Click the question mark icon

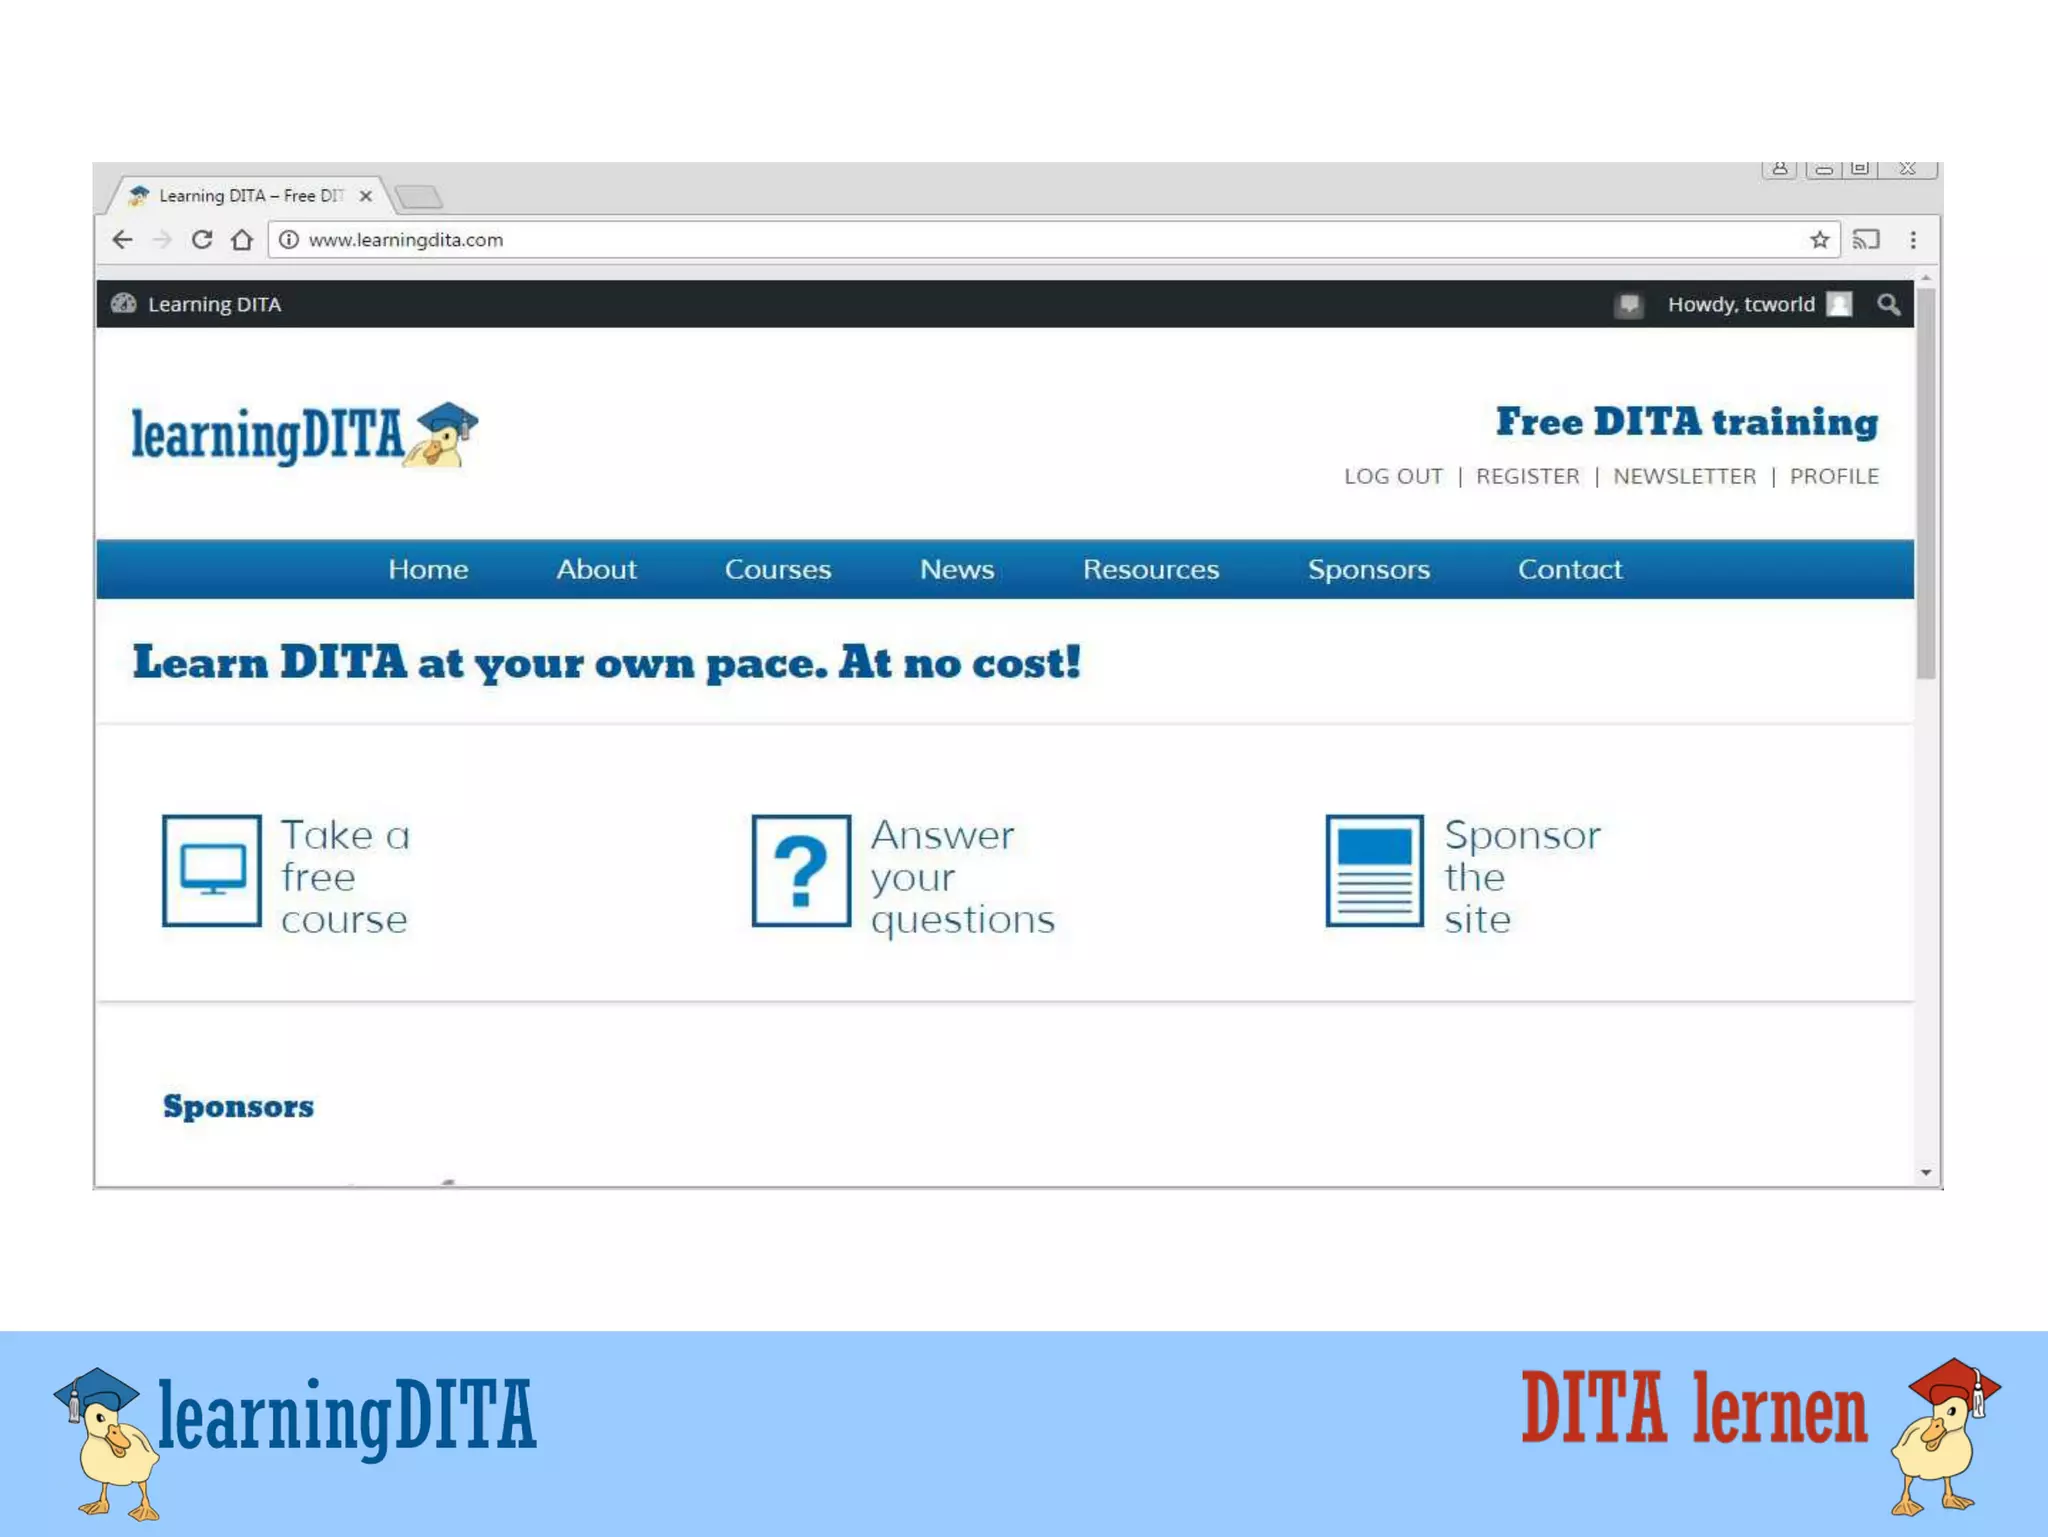pyautogui.click(x=801, y=871)
